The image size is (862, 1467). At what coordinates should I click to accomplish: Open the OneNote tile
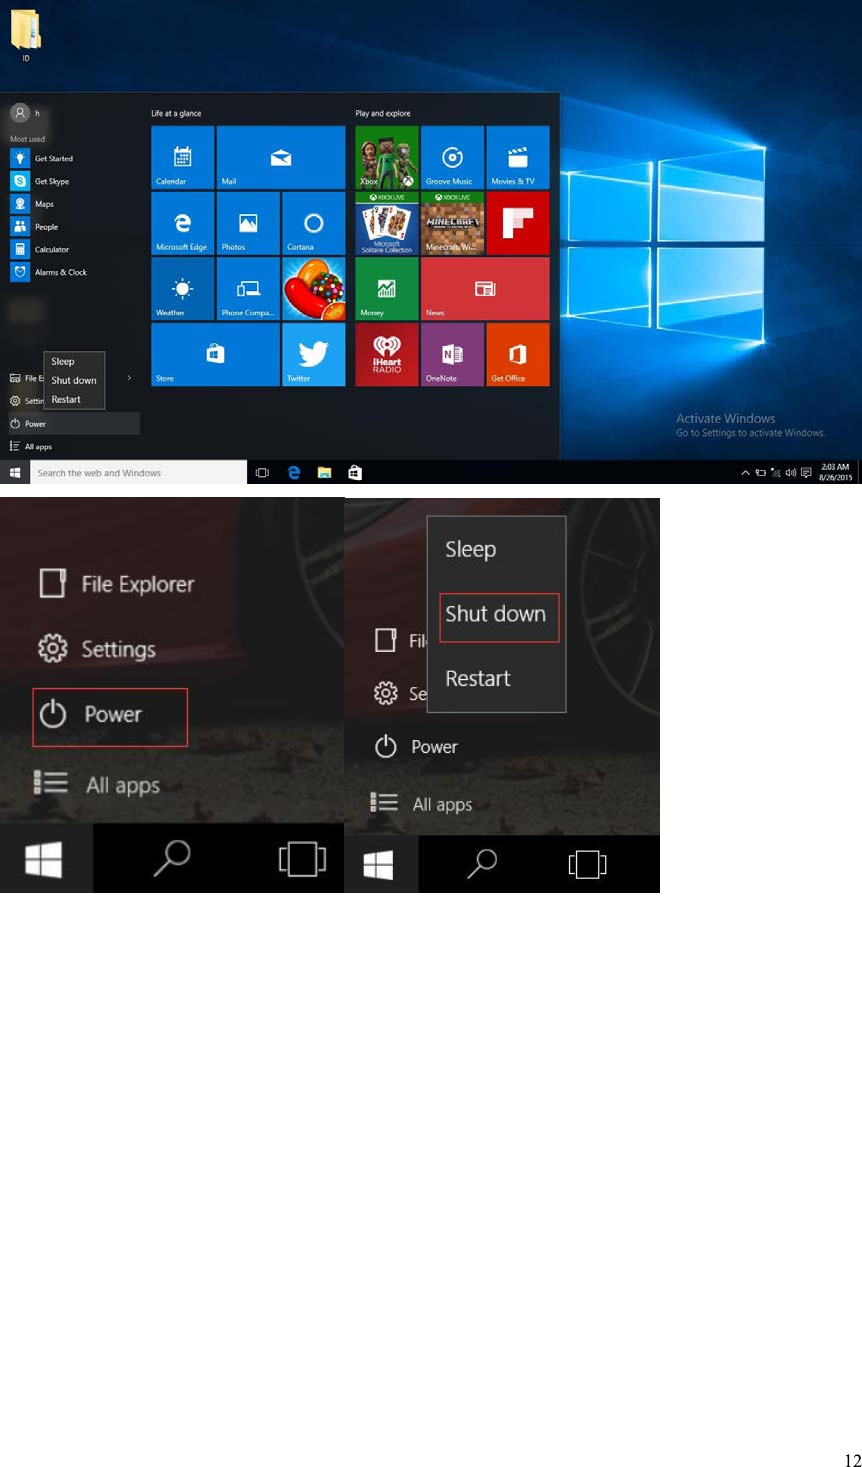452,354
